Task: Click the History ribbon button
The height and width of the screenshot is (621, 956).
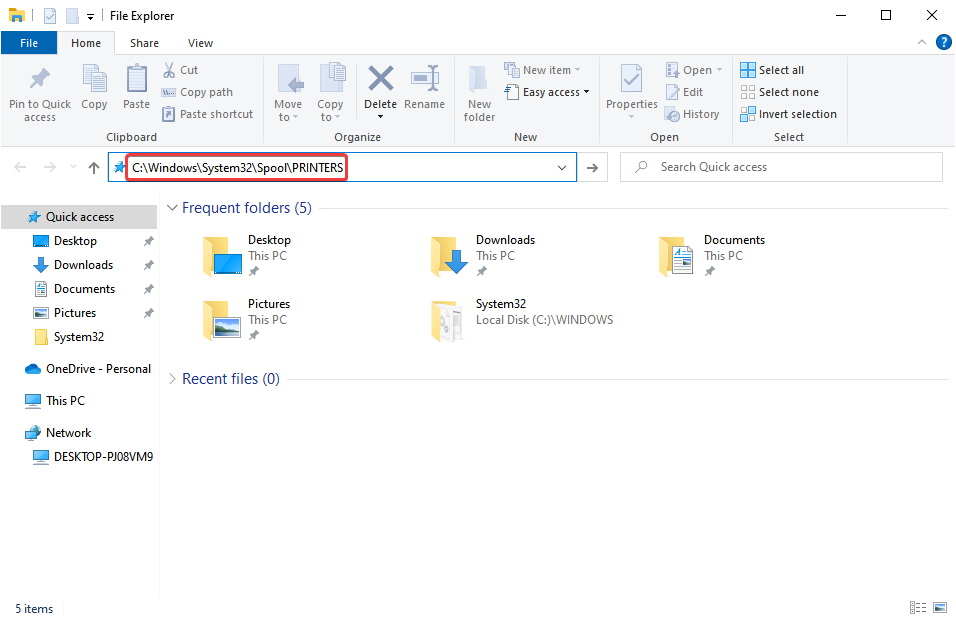Action: coord(692,114)
